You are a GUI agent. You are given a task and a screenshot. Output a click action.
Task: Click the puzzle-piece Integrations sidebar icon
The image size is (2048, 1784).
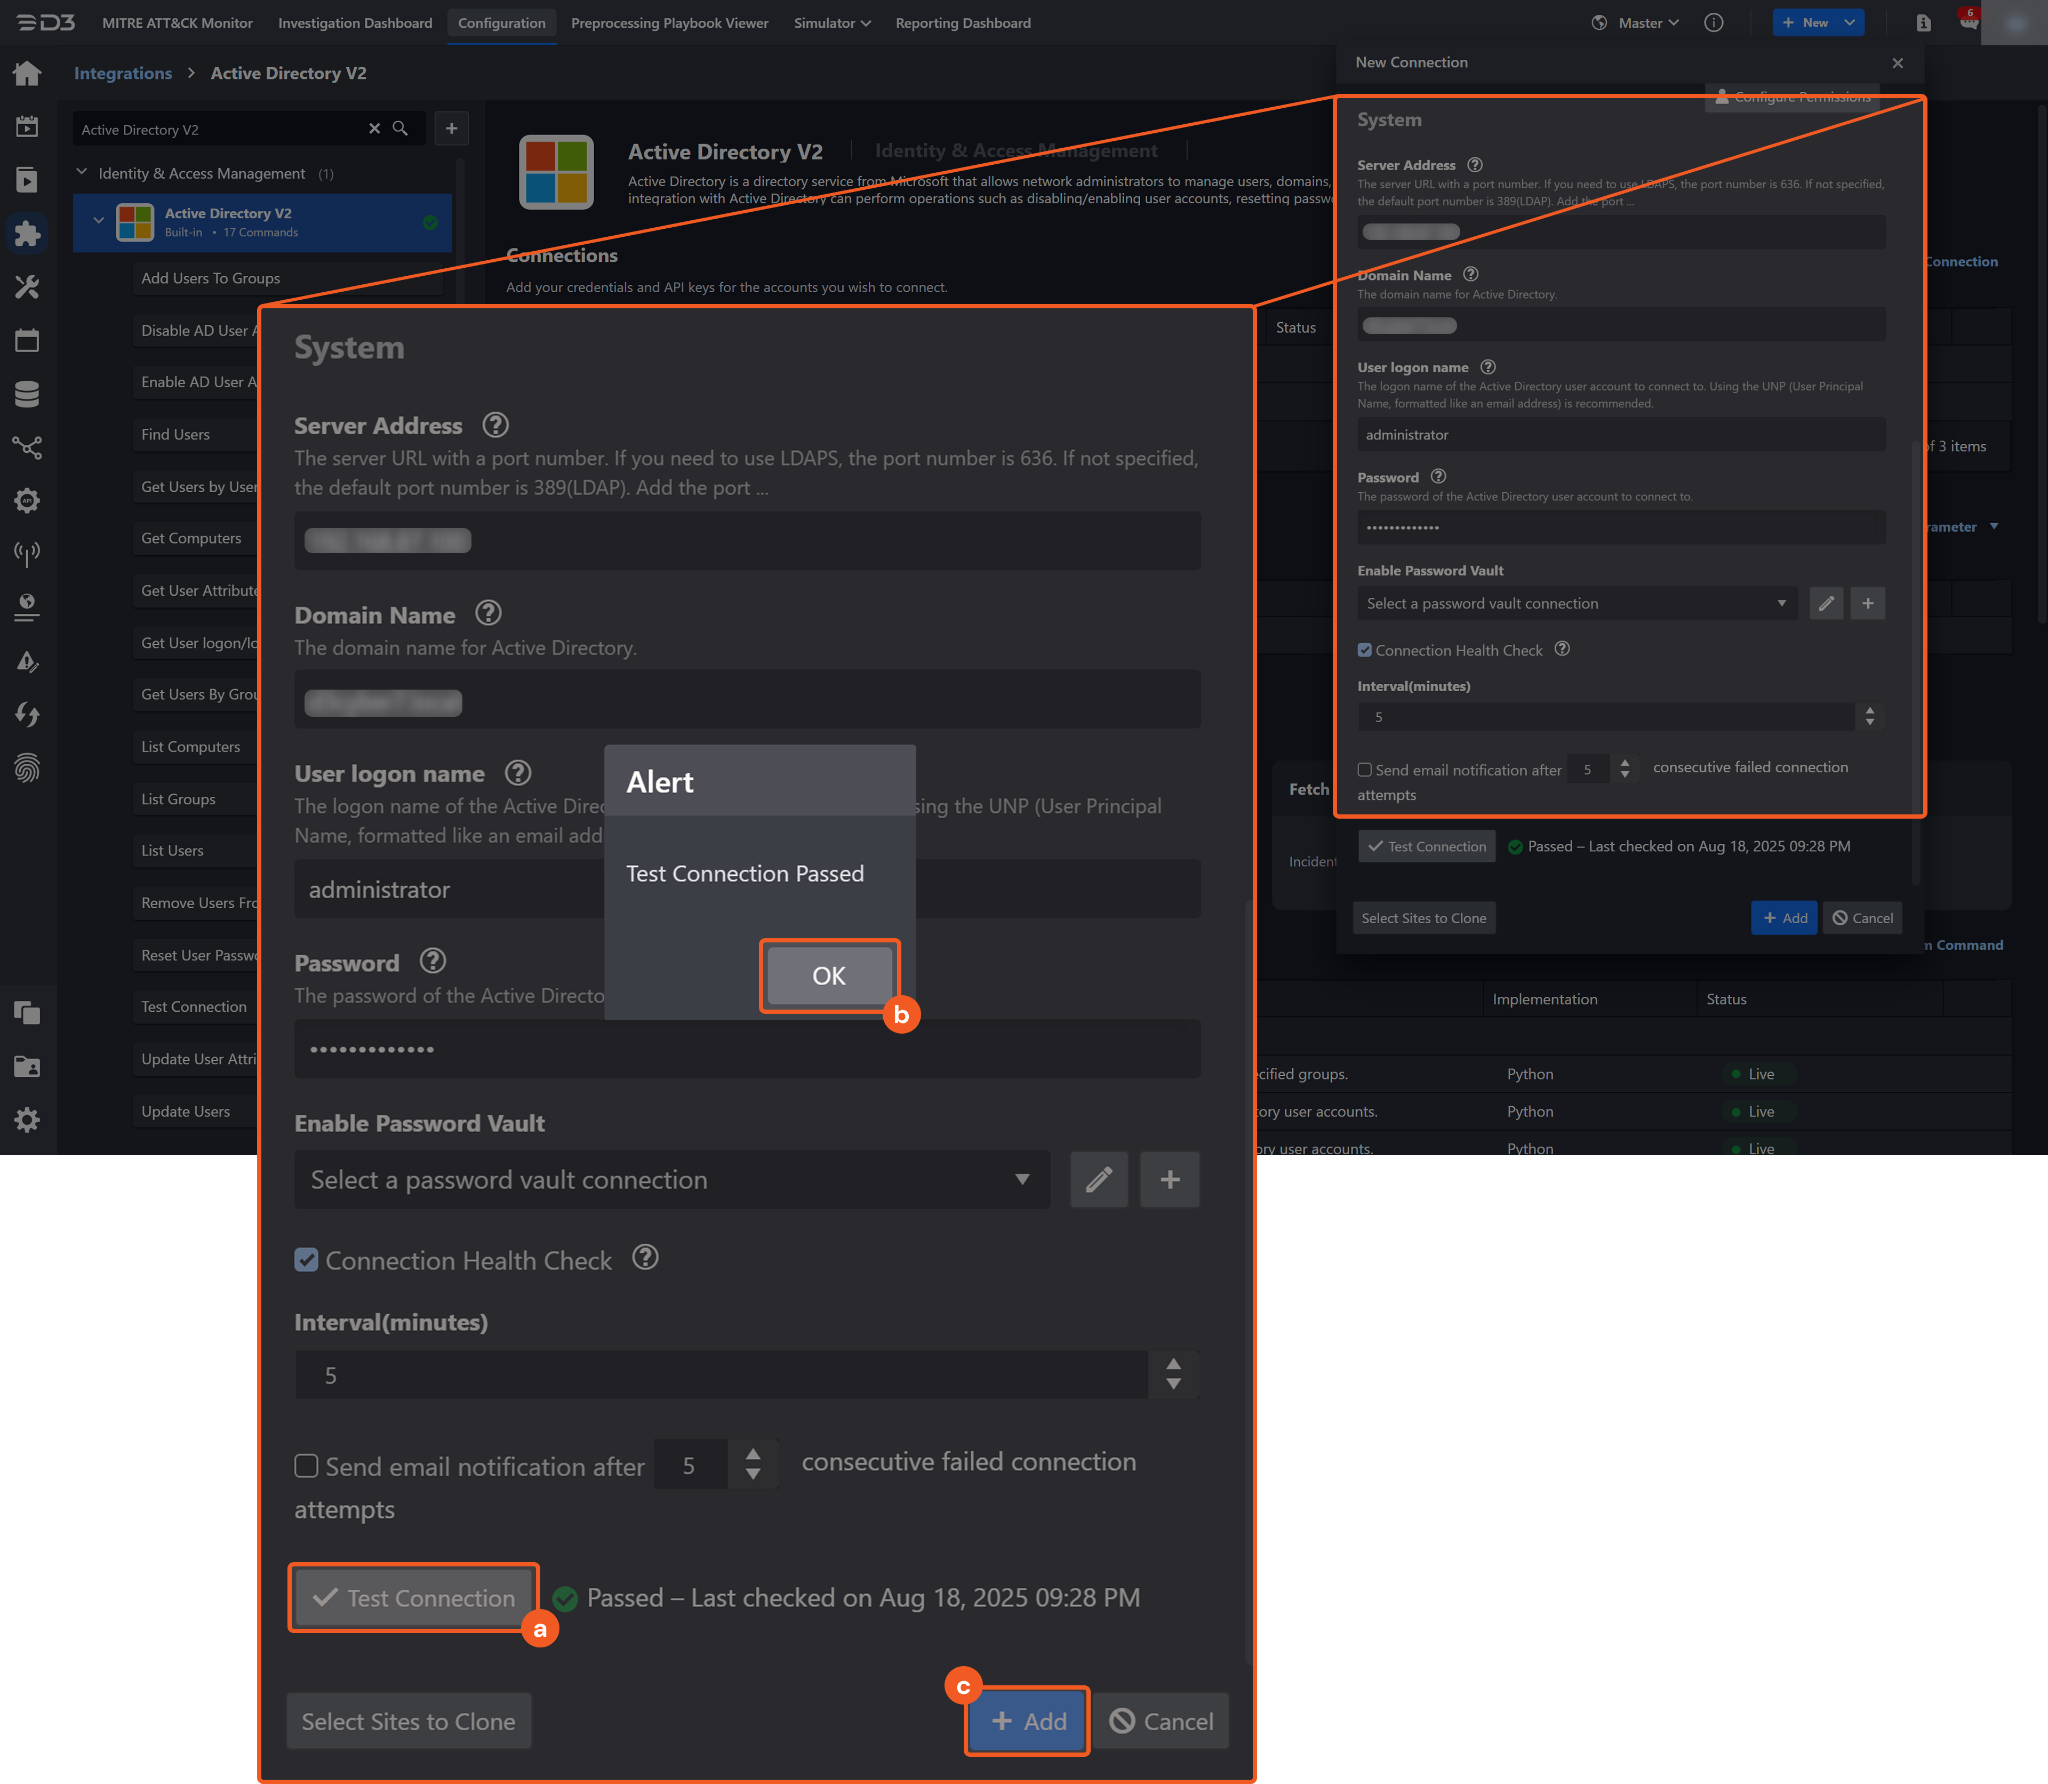click(27, 234)
